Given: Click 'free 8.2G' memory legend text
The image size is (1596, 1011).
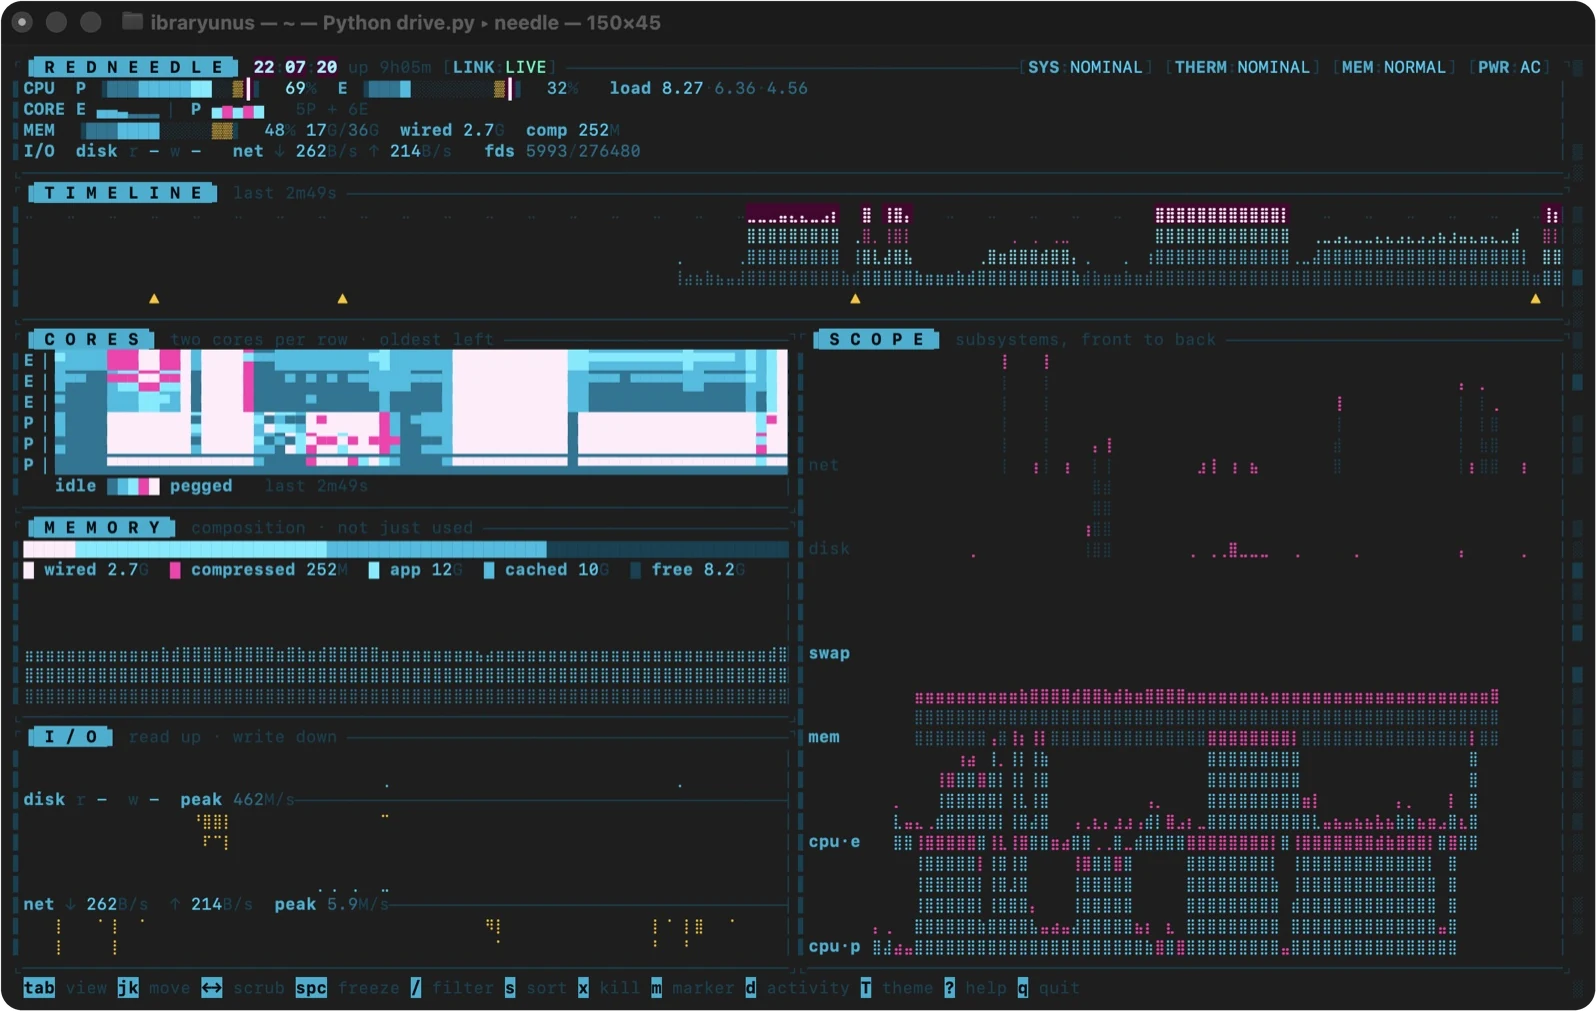Looking at the screenshot, I should 698,570.
